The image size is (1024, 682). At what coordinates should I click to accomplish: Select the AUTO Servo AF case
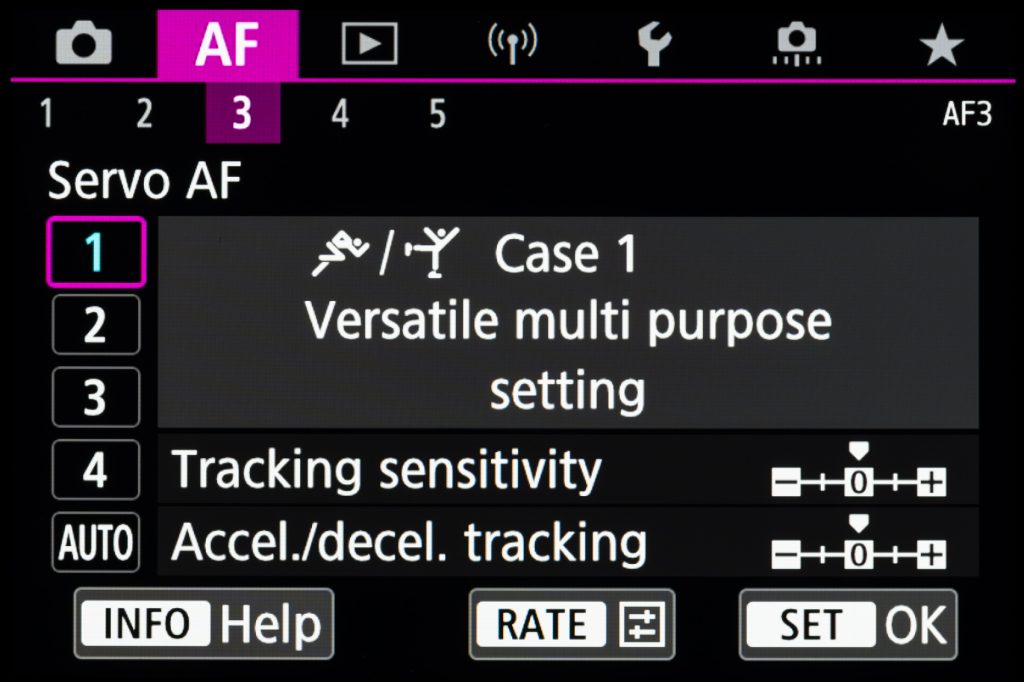(x=95, y=542)
